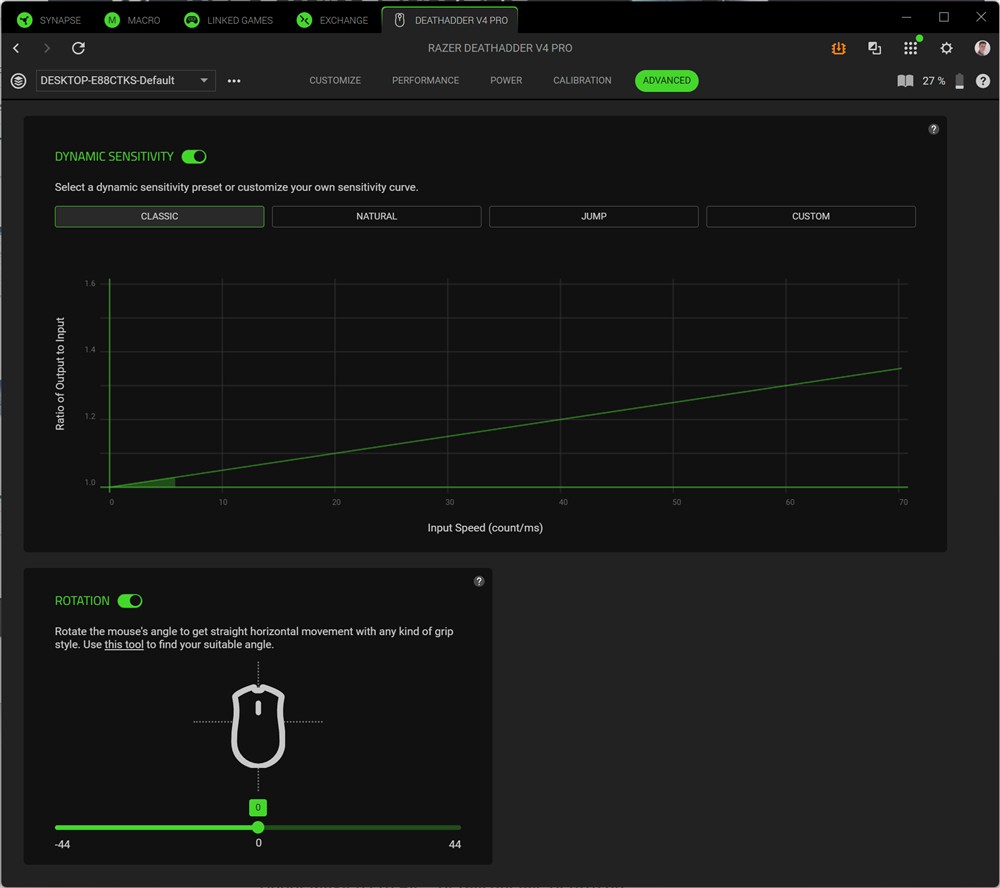
Task: Click the rotation angle slider handle
Action: click(258, 827)
